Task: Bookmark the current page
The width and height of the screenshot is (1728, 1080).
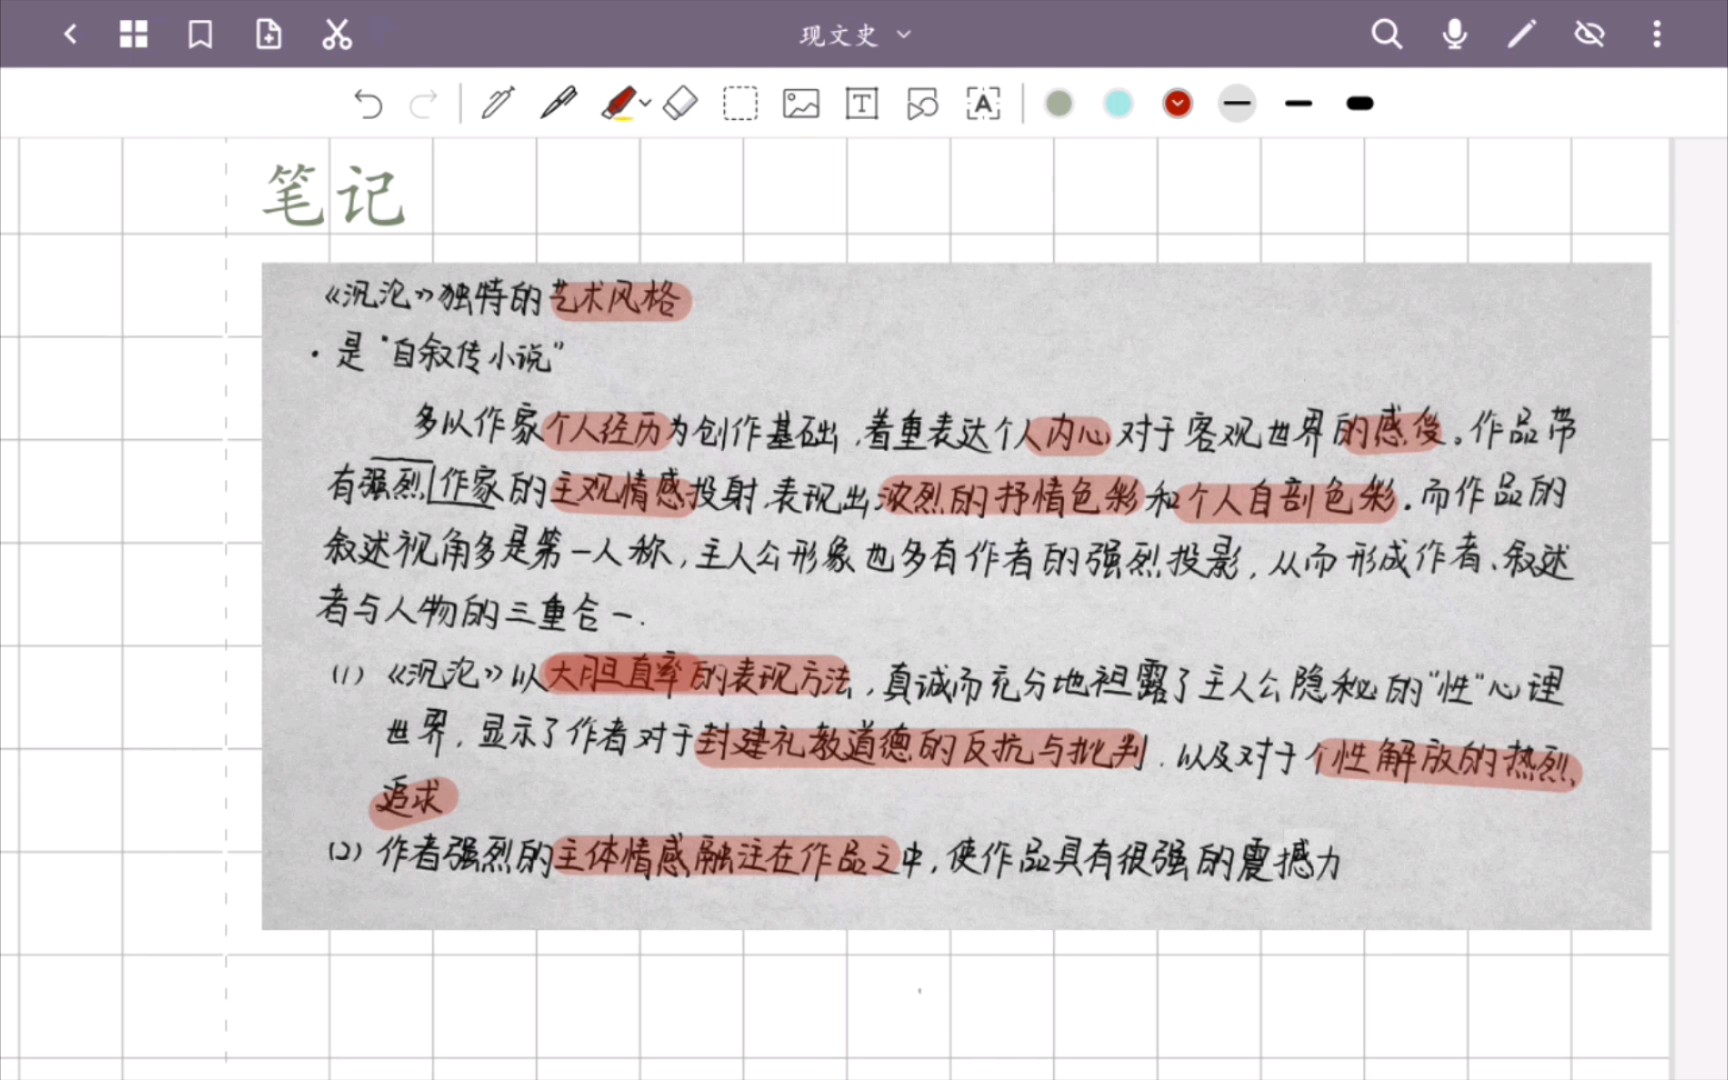Action: tap(200, 34)
